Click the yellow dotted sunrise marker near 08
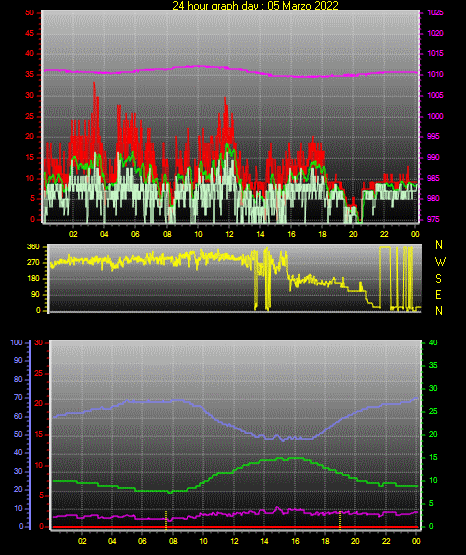This screenshot has width=466, height=555. click(x=166, y=520)
